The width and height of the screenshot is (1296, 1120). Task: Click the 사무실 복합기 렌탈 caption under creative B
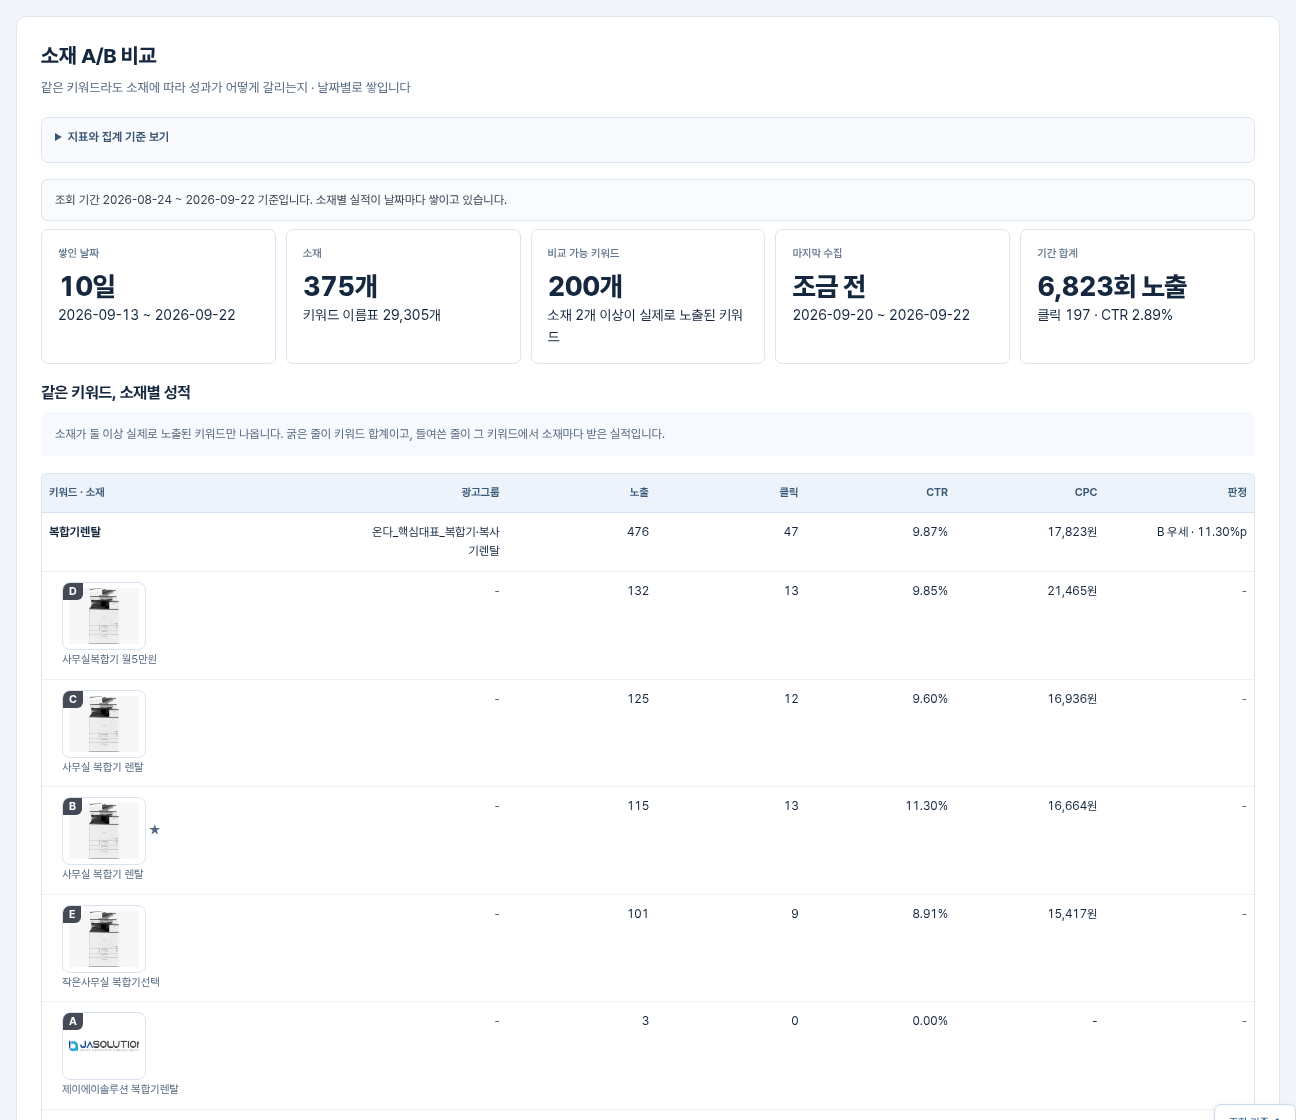[x=103, y=874]
